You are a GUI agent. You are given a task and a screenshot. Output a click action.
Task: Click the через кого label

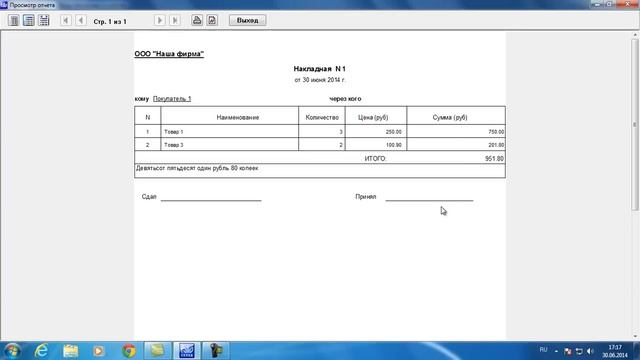[345, 99]
